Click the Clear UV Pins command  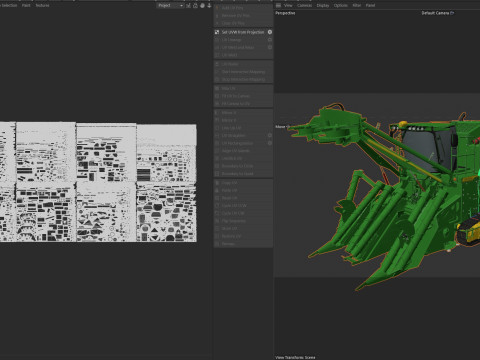tap(243, 23)
